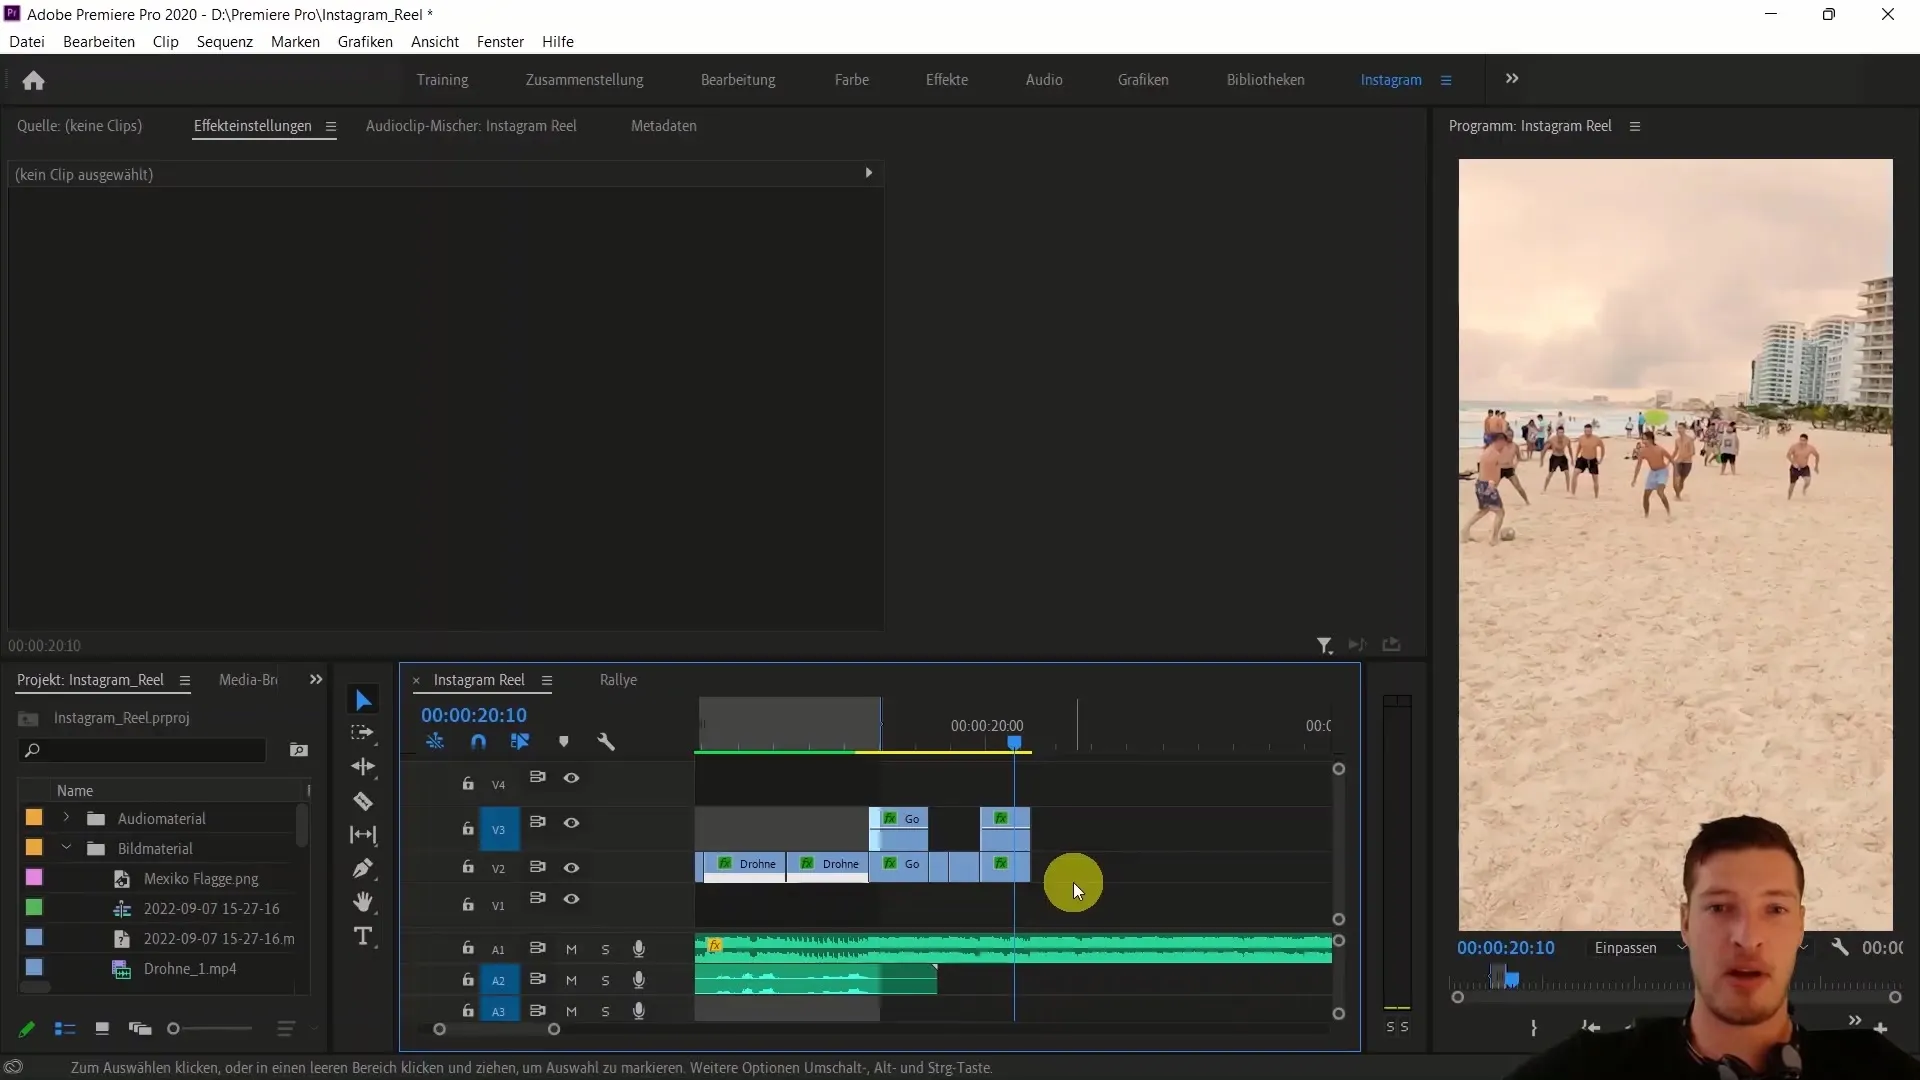Click Go to In in Program monitor
The height and width of the screenshot is (1080, 1920).
[x=1590, y=1028]
